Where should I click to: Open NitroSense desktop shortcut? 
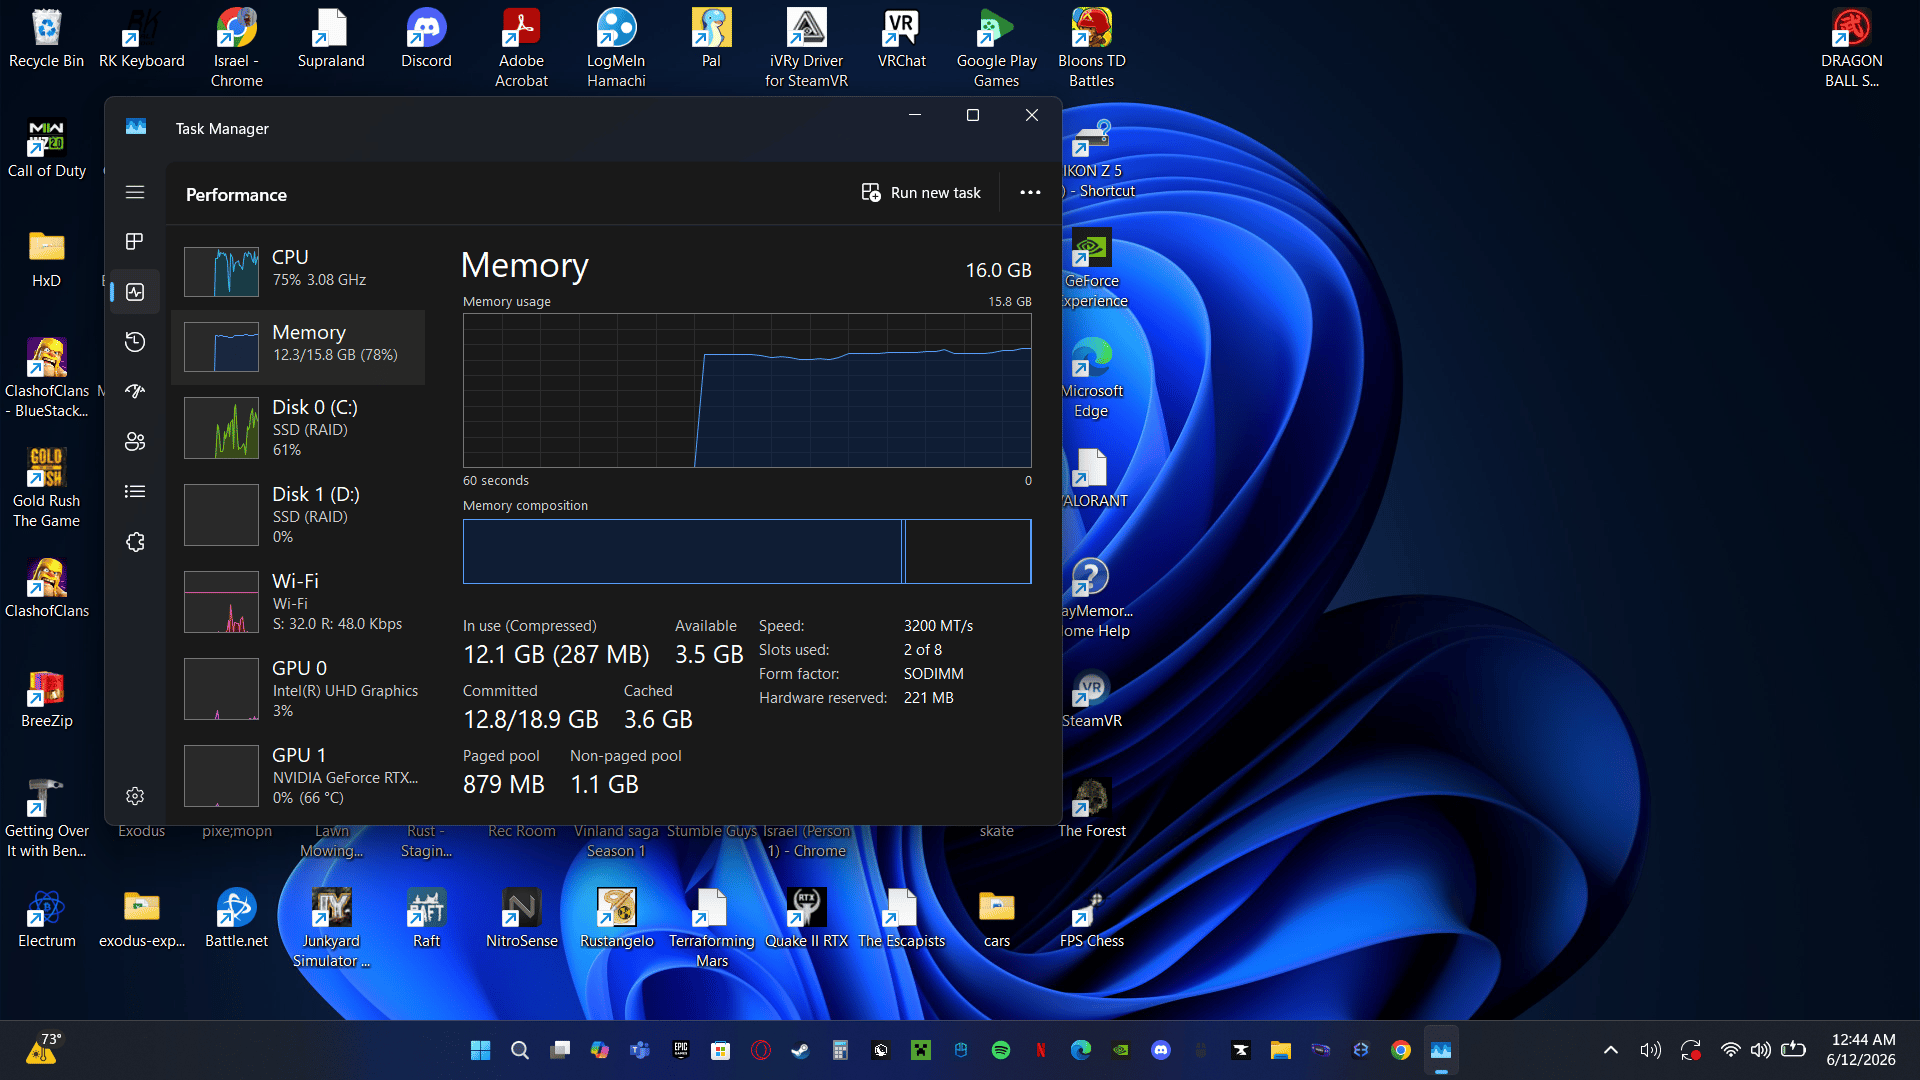(x=521, y=920)
